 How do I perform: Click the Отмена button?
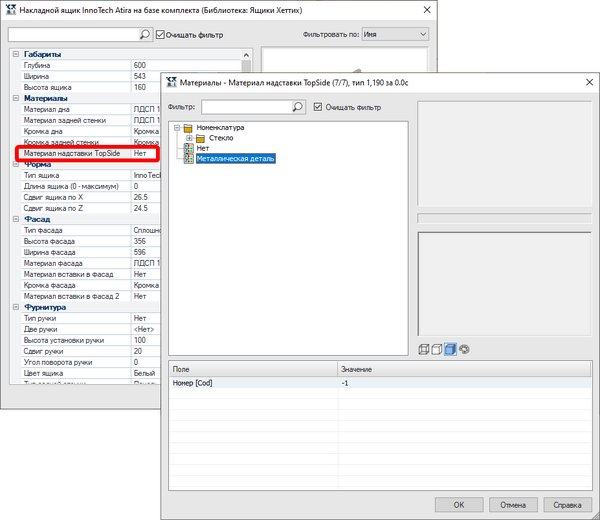point(513,505)
